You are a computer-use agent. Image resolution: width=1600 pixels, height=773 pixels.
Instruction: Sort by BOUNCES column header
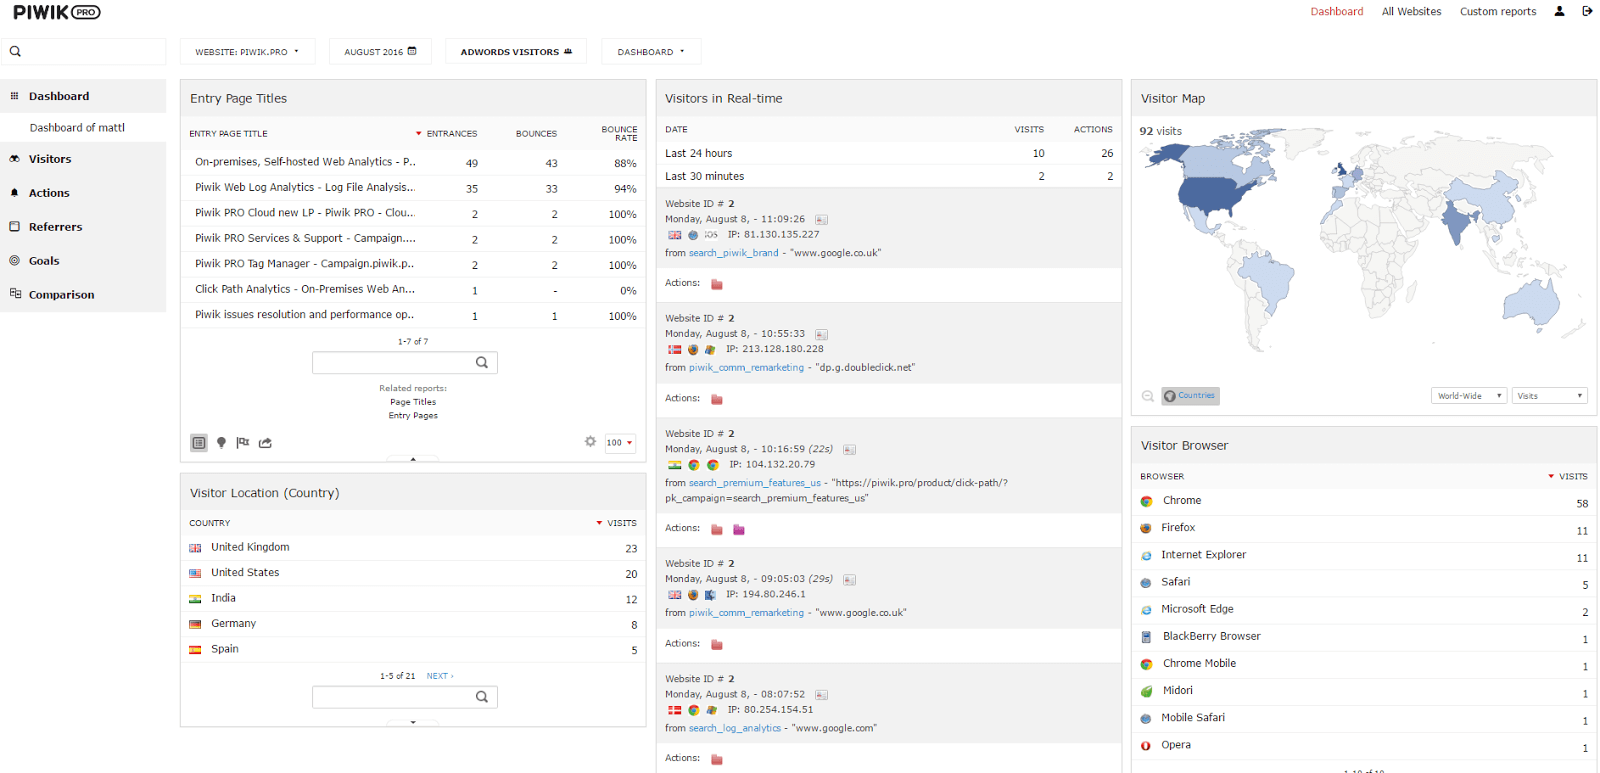pos(536,134)
